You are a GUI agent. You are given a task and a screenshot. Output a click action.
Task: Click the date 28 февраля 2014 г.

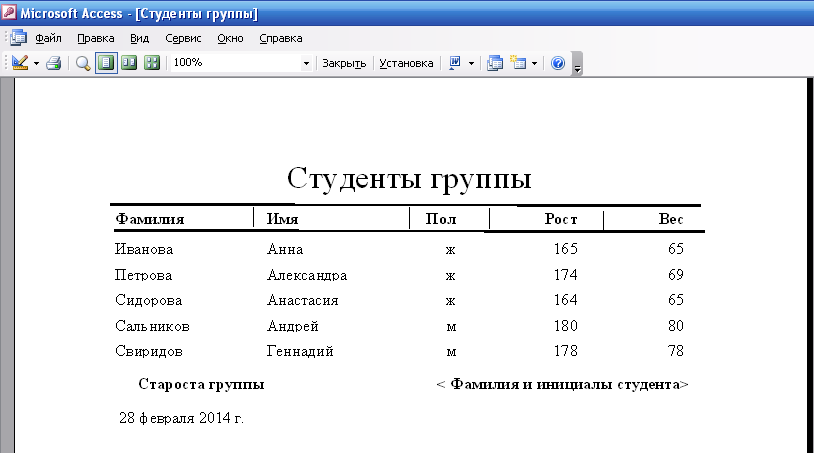point(181,418)
